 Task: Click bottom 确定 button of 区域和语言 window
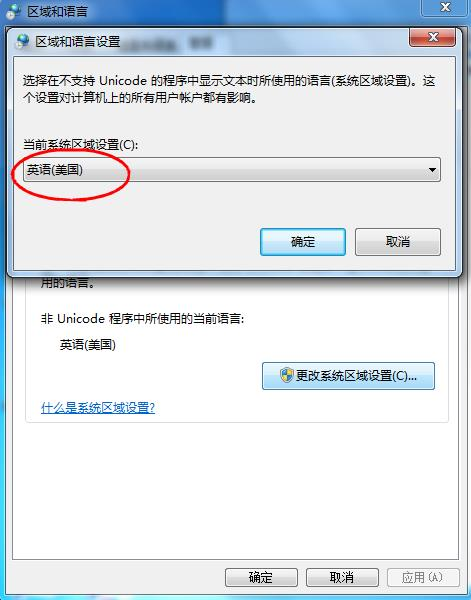[x=261, y=577]
